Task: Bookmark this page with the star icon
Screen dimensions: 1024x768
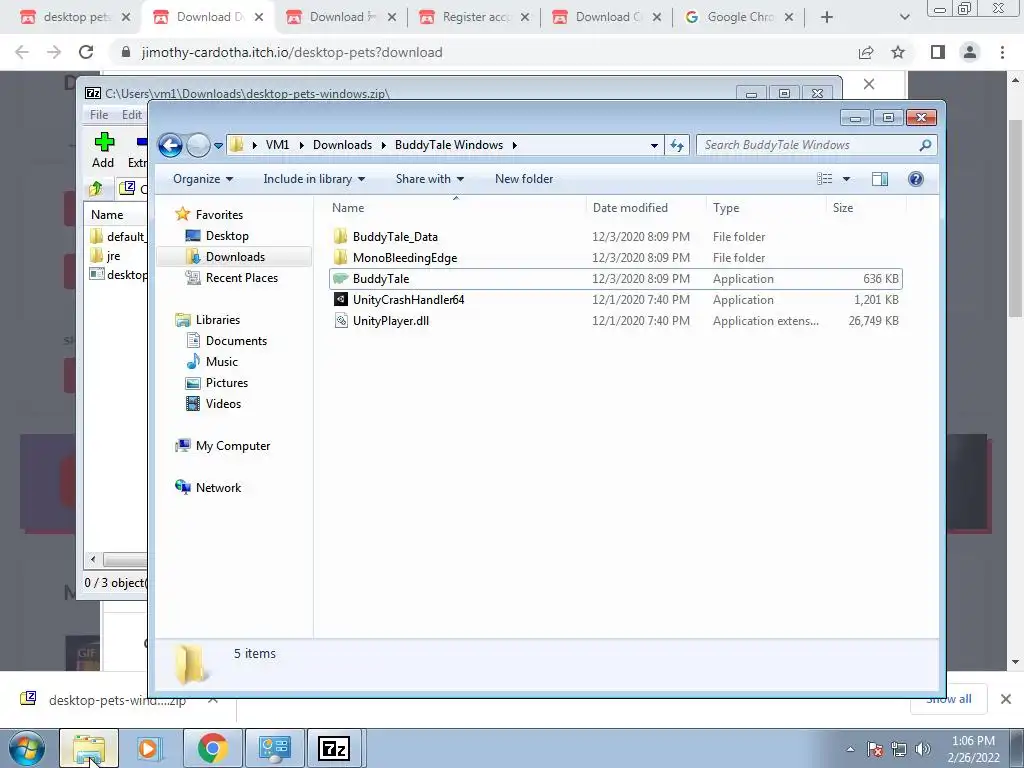Action: pyautogui.click(x=898, y=52)
